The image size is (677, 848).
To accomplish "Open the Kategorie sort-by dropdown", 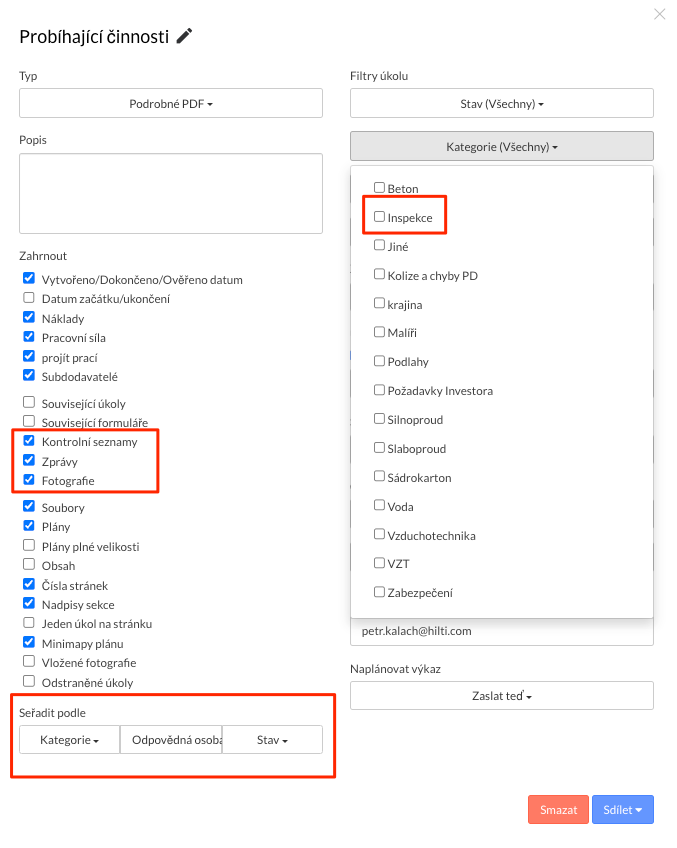I will (x=69, y=740).
